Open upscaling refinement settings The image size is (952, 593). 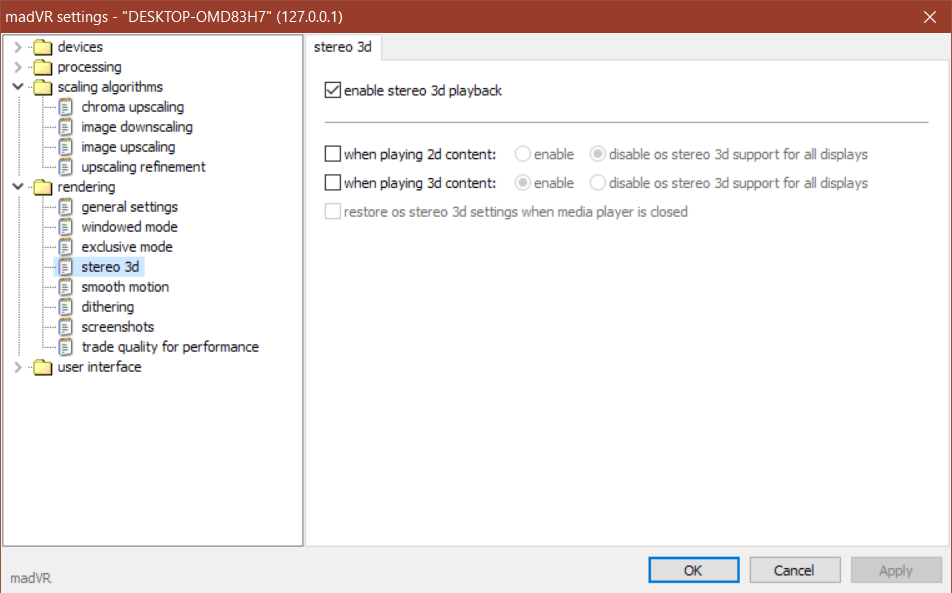click(143, 167)
